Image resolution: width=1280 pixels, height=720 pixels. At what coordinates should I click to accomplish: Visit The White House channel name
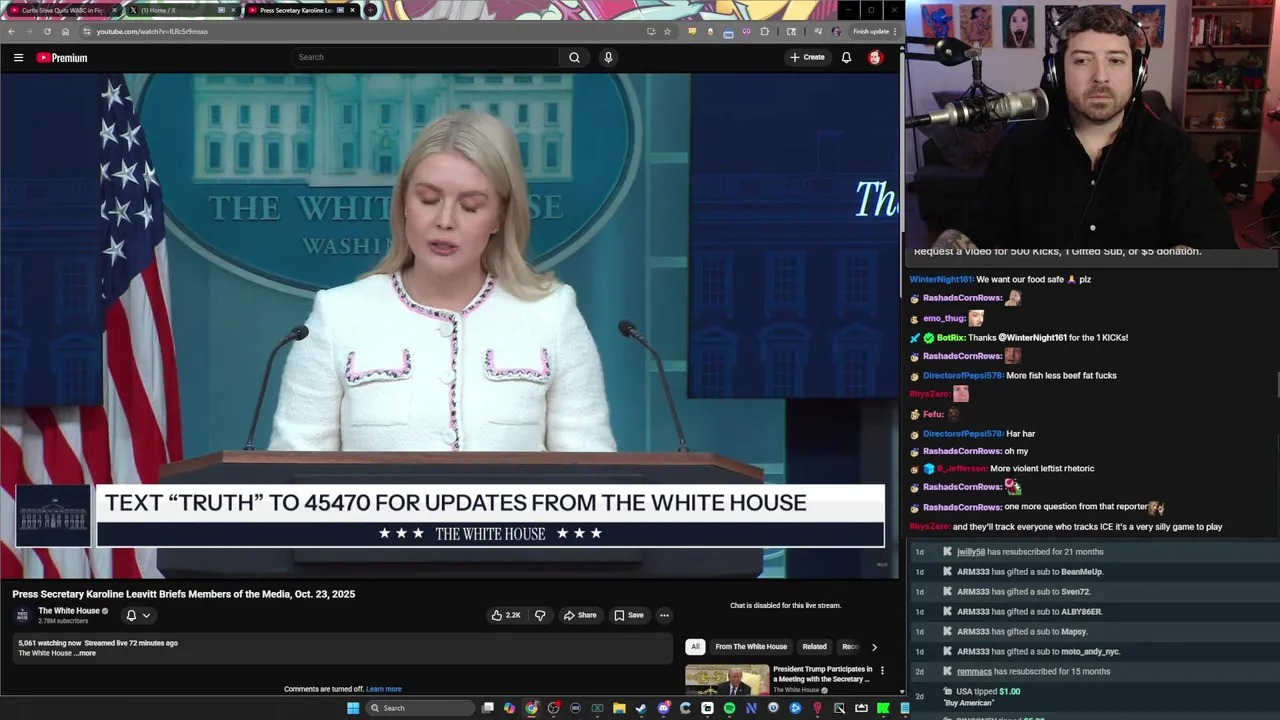pyautogui.click(x=69, y=611)
